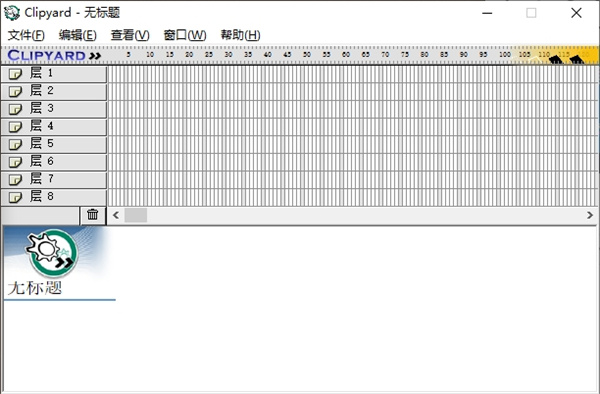Click frame 10 on the timeline ruler
The image size is (600, 394).
150,54
